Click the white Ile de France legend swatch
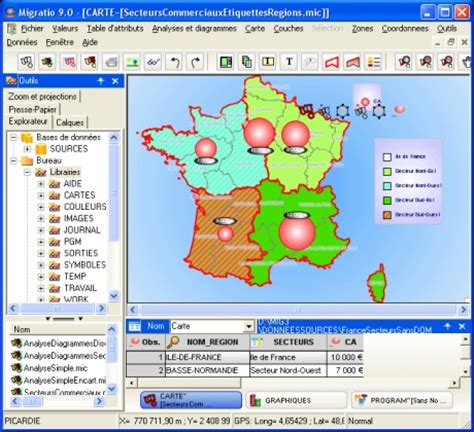474x432 pixels. (387, 157)
